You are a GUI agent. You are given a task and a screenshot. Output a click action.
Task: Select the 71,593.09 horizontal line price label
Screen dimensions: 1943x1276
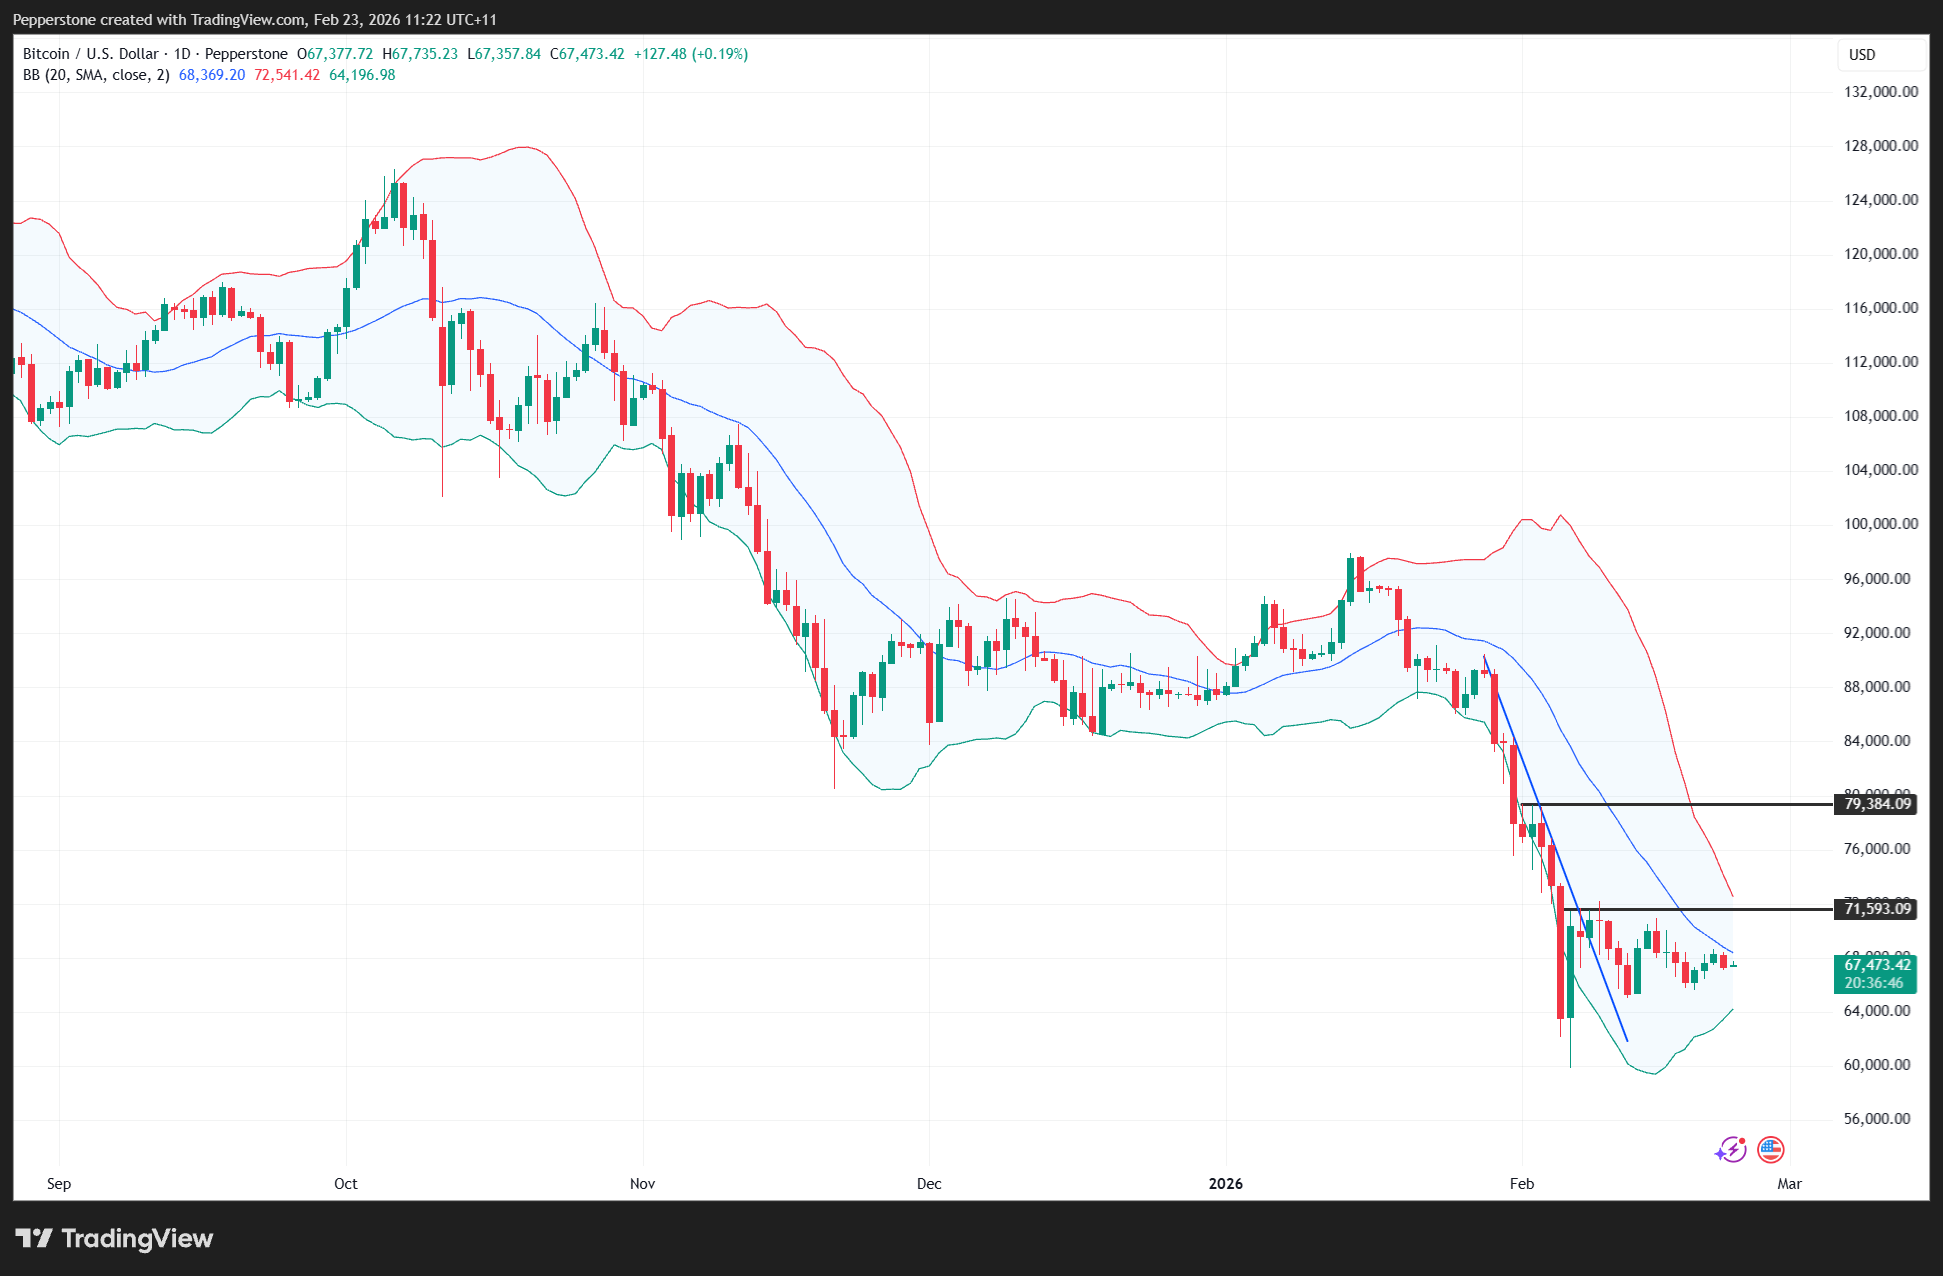tap(1876, 909)
